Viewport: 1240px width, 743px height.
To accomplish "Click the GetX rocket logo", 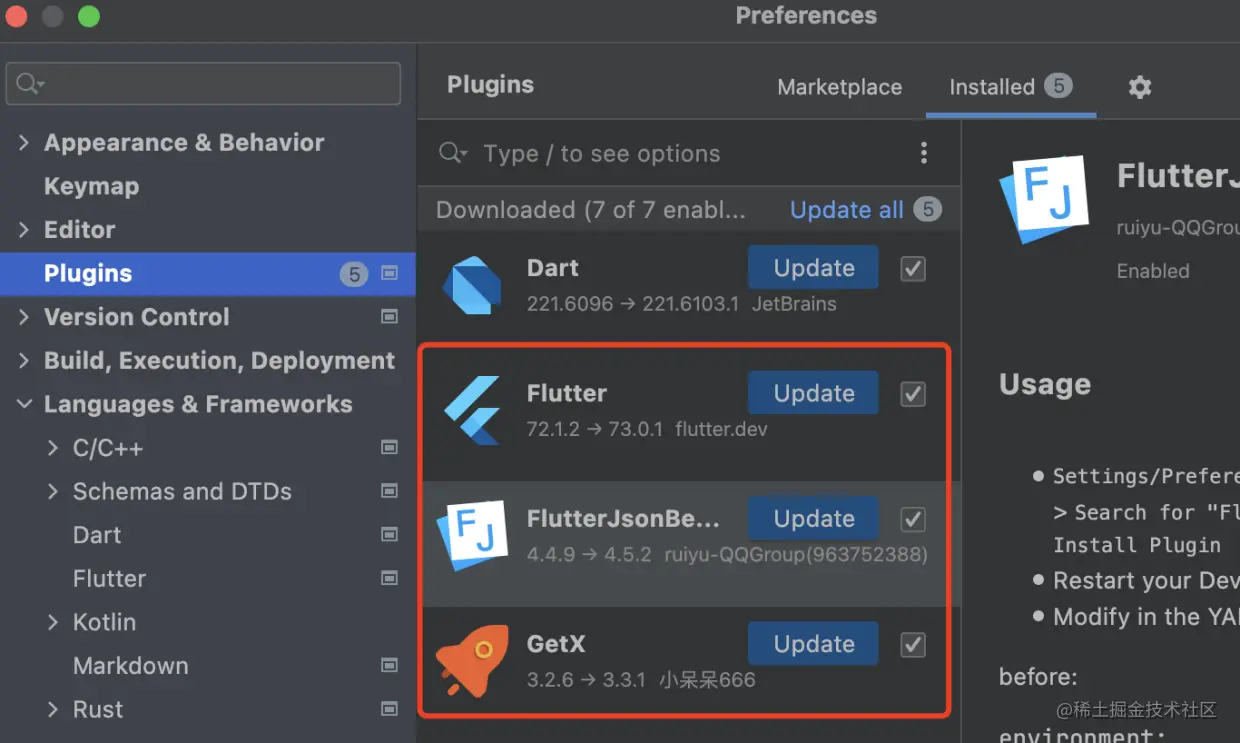I will coord(472,661).
